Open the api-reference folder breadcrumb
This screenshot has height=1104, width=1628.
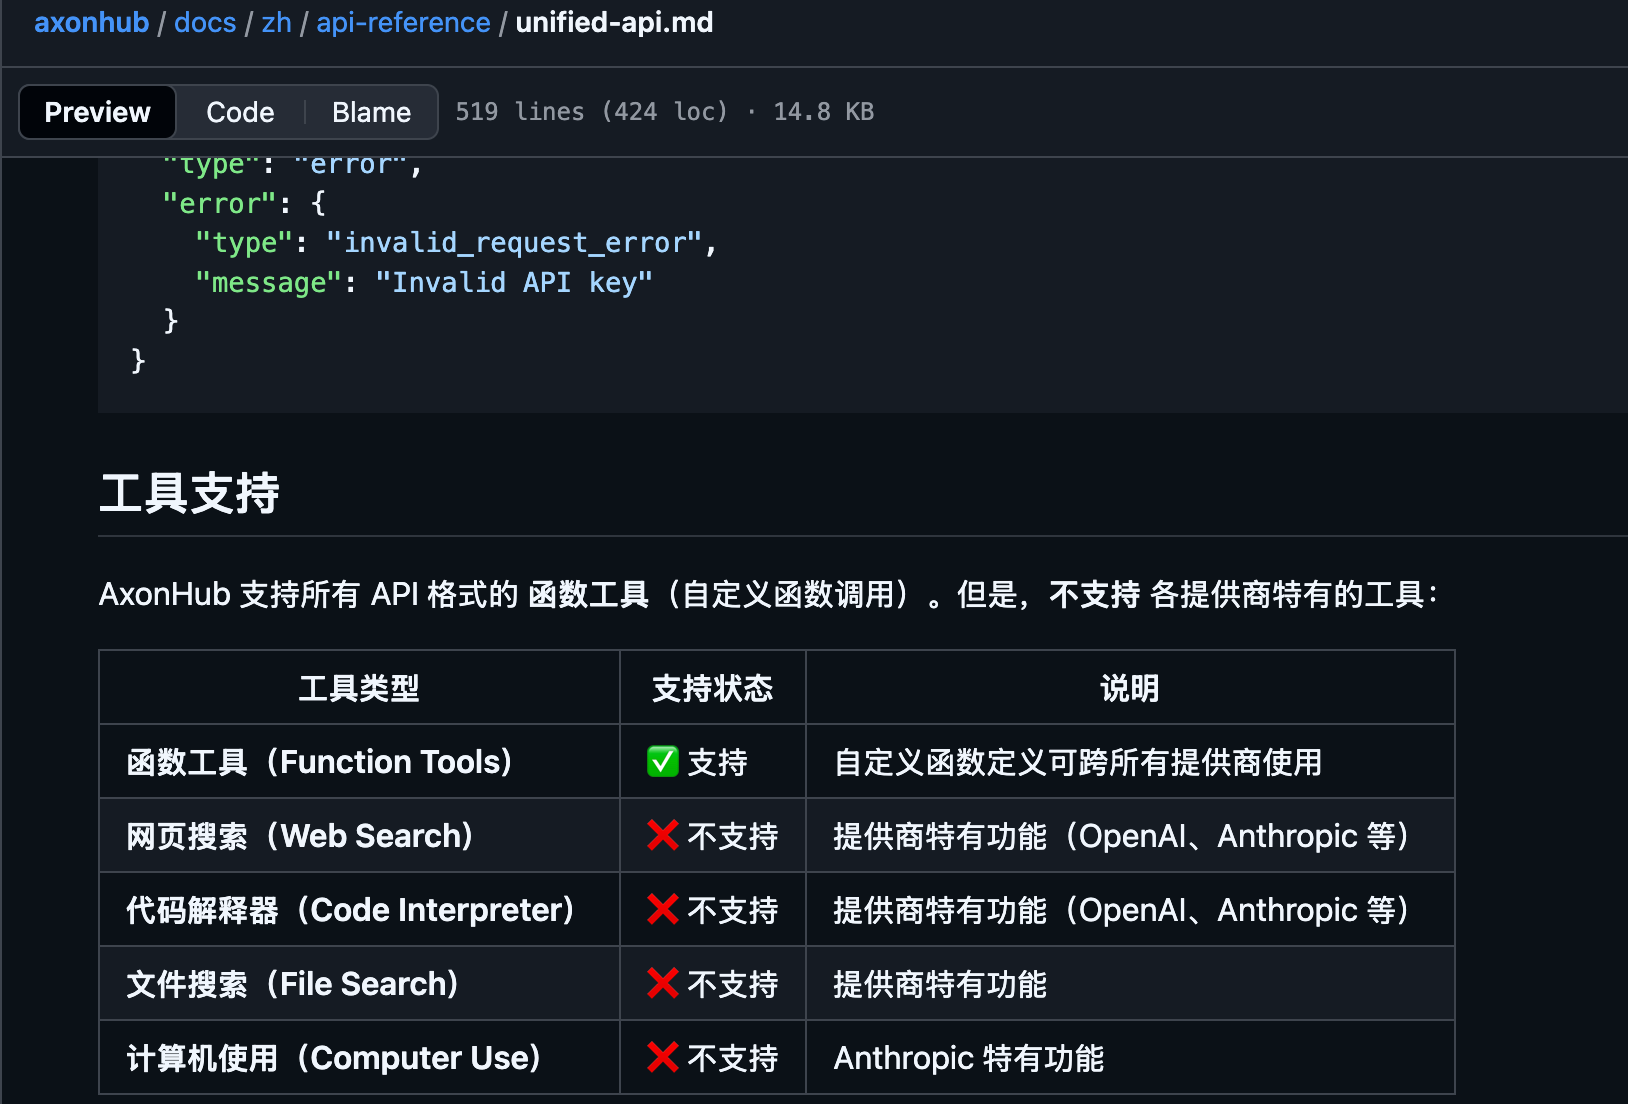point(403,22)
